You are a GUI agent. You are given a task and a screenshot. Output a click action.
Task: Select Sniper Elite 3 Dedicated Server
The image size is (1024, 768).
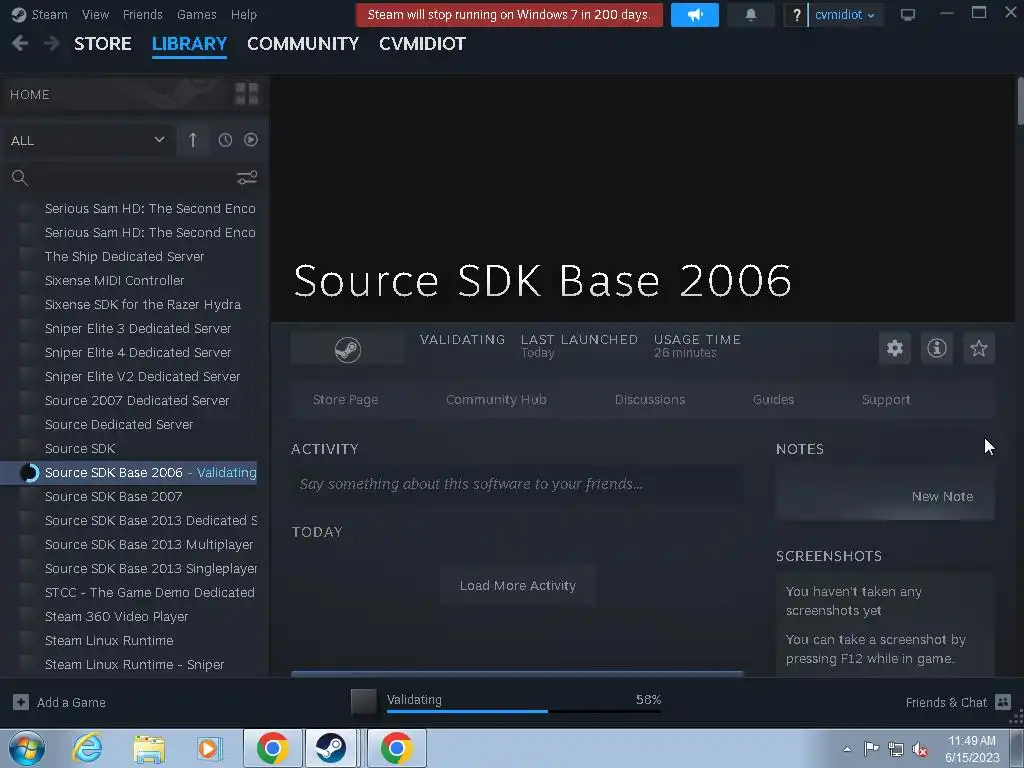pos(138,328)
